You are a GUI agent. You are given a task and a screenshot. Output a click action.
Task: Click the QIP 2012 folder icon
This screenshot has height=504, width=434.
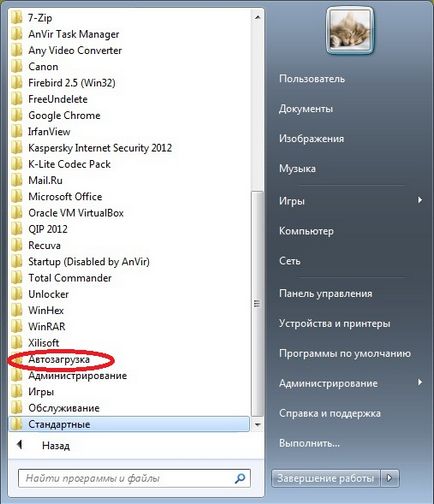[x=16, y=229]
